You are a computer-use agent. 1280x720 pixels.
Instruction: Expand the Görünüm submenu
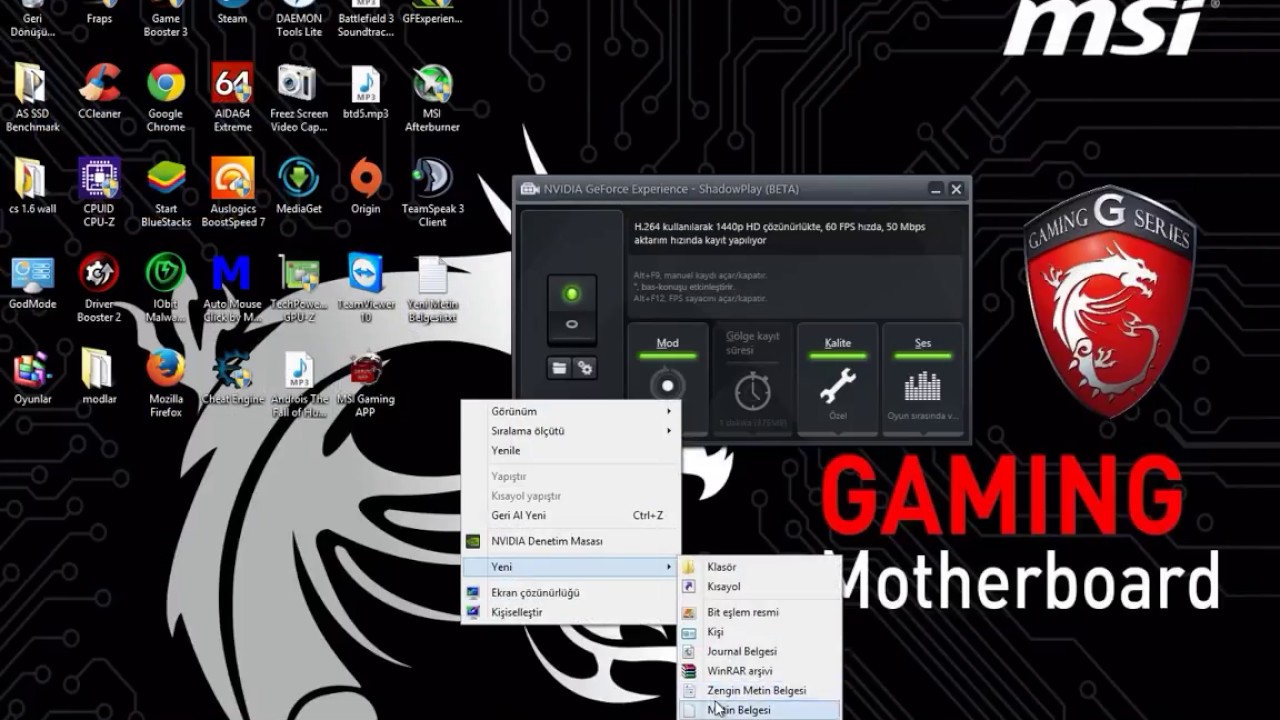click(x=571, y=411)
